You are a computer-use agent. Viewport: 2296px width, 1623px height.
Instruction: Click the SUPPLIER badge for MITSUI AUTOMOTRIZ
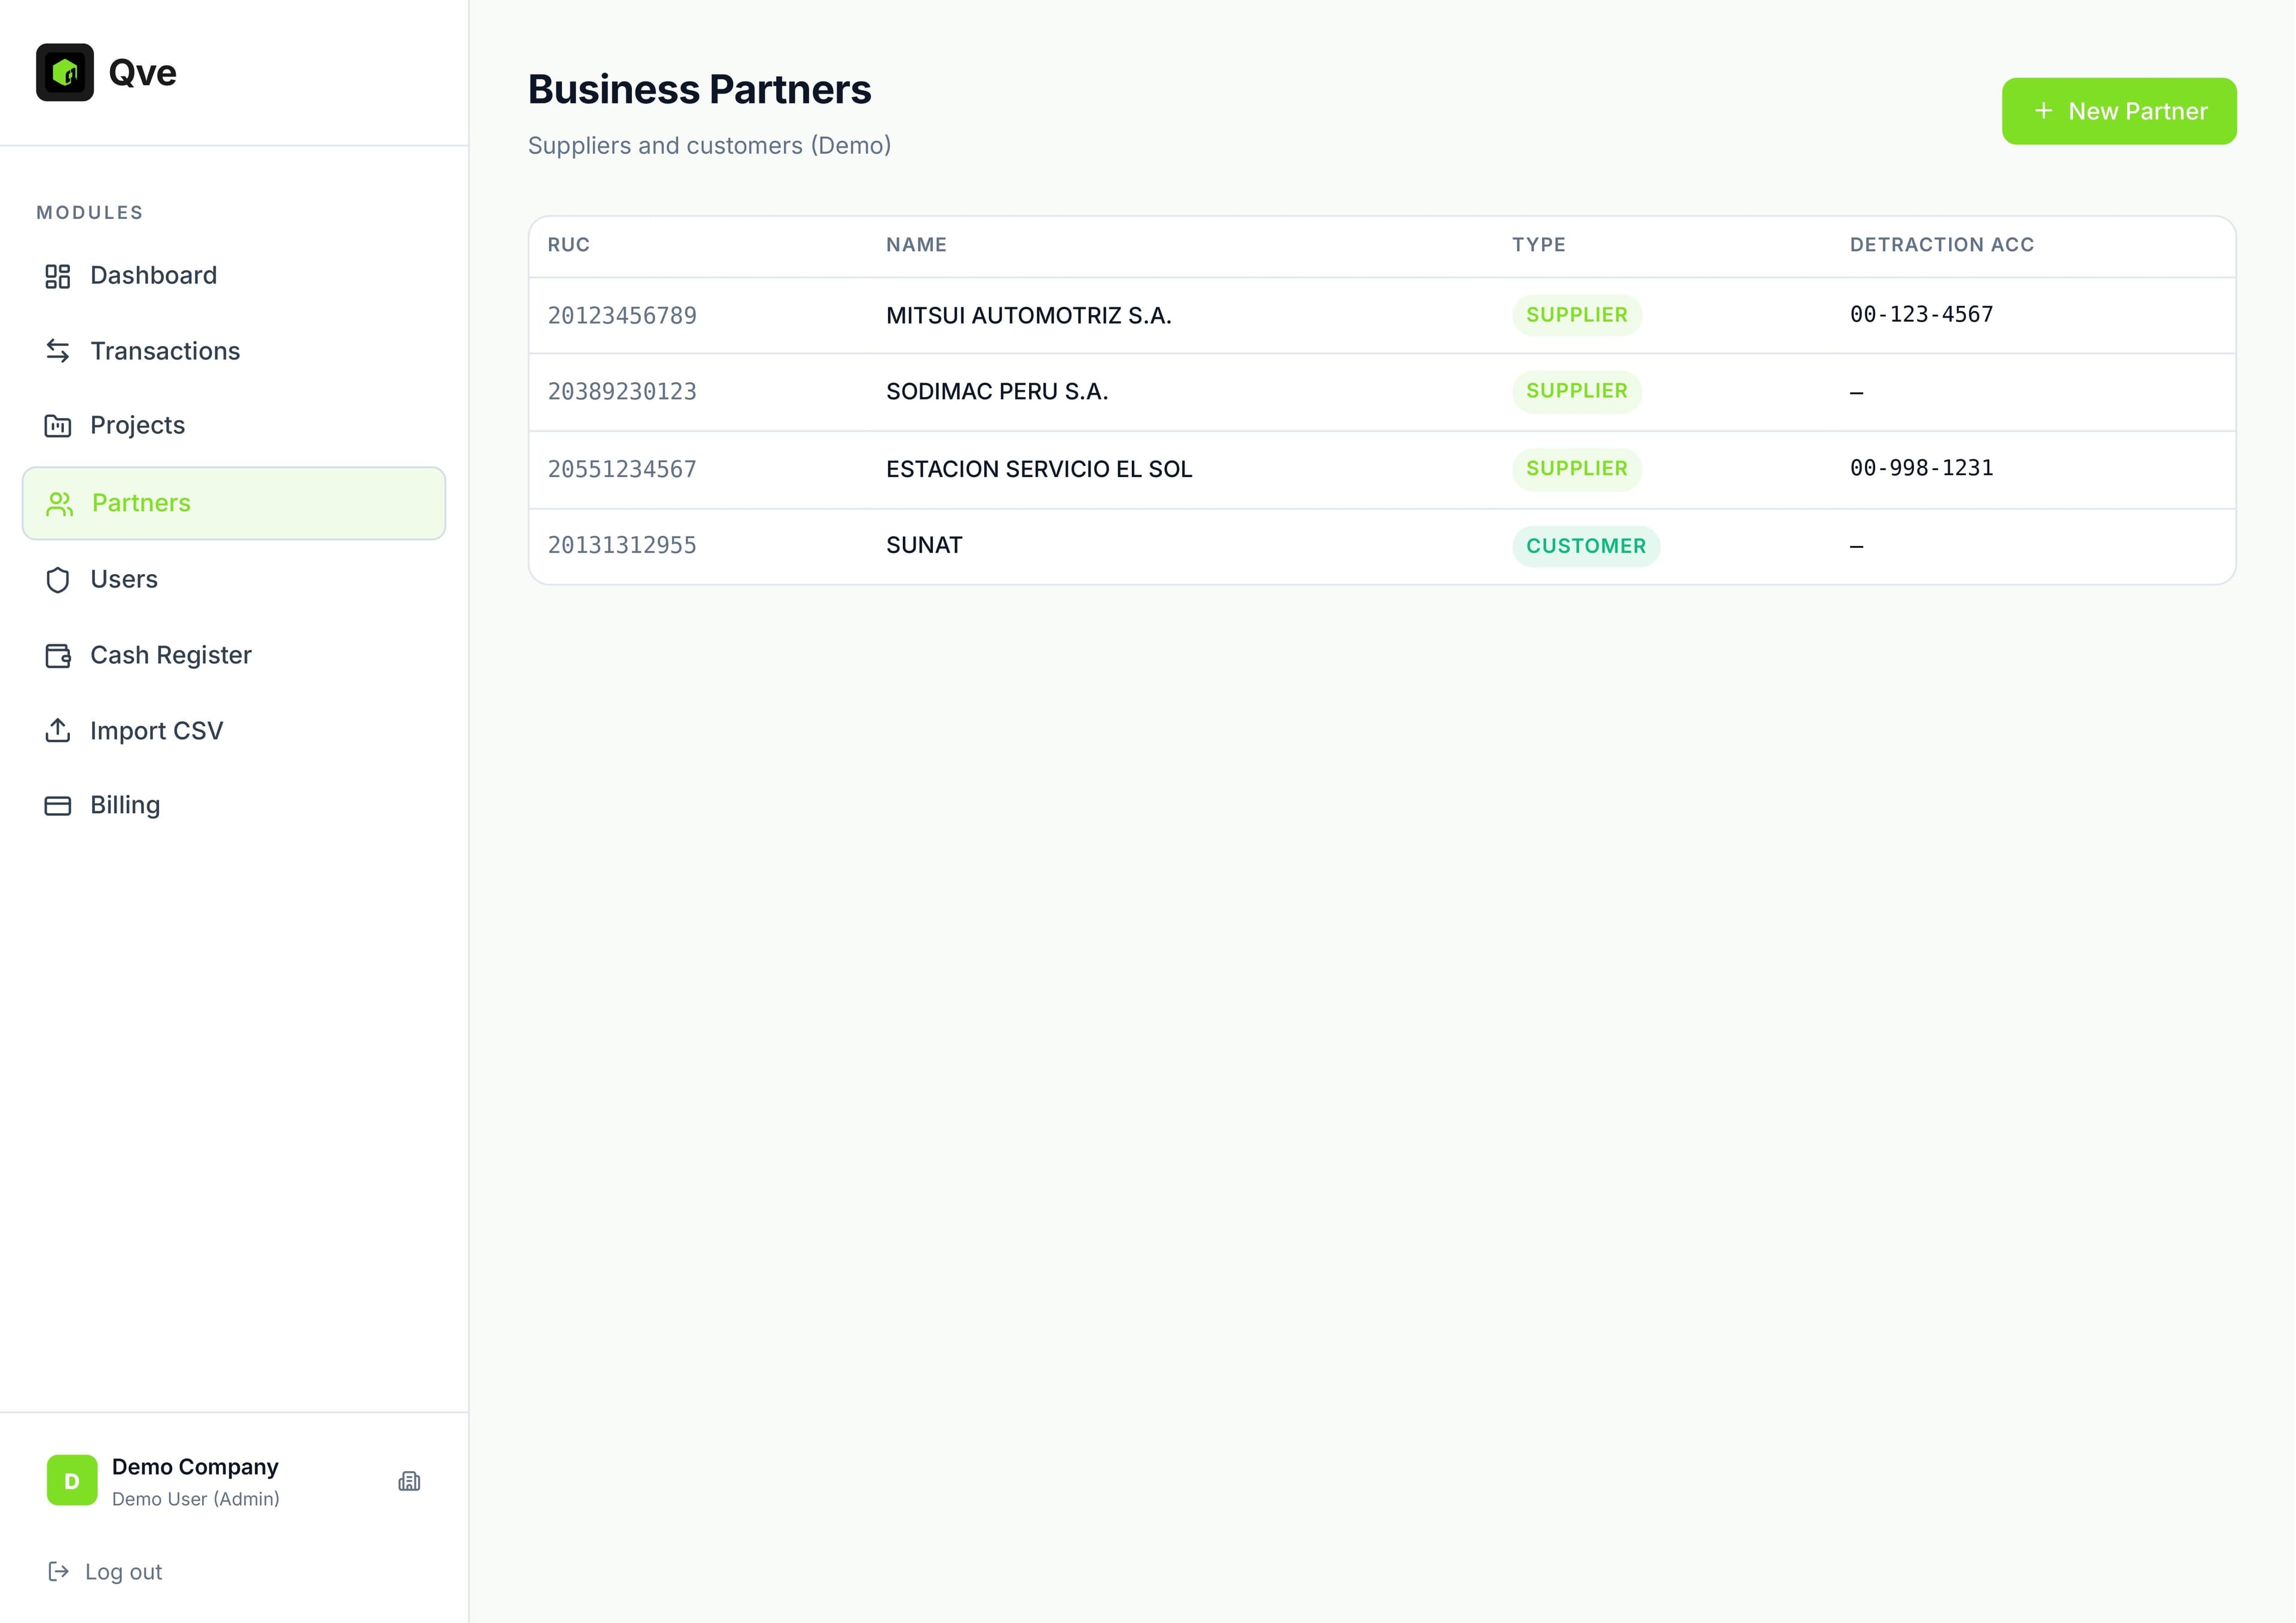1577,314
